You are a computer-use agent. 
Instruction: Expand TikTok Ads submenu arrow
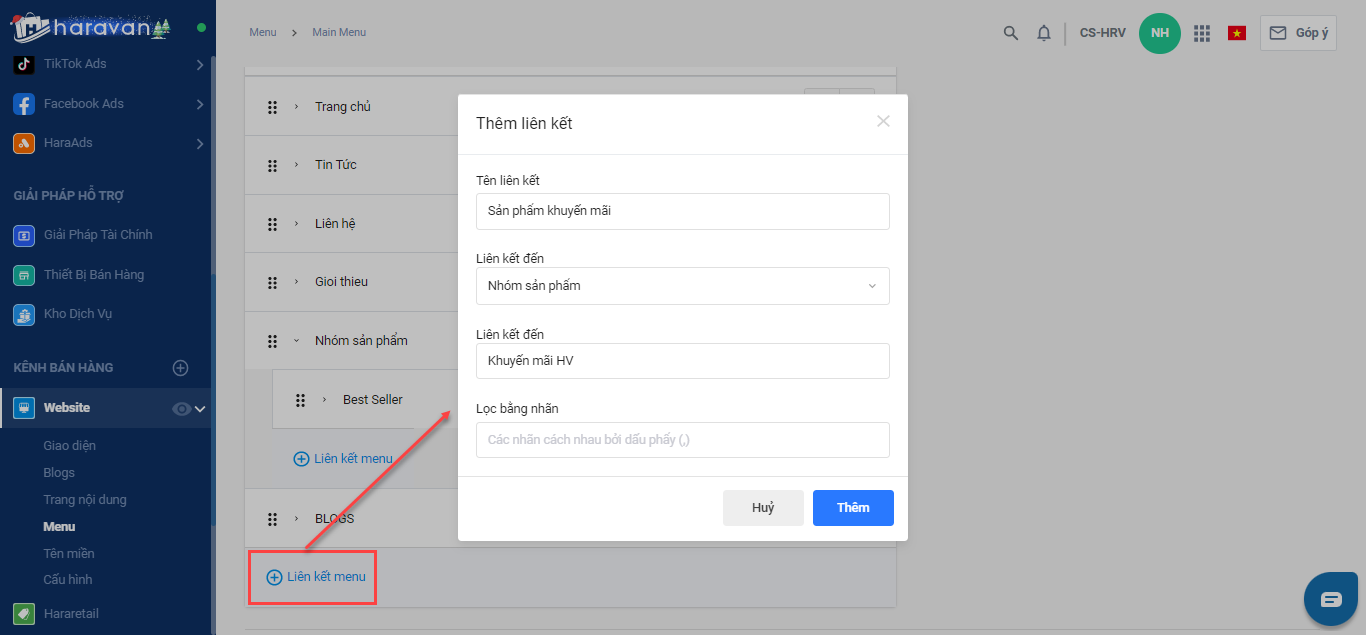click(x=200, y=65)
